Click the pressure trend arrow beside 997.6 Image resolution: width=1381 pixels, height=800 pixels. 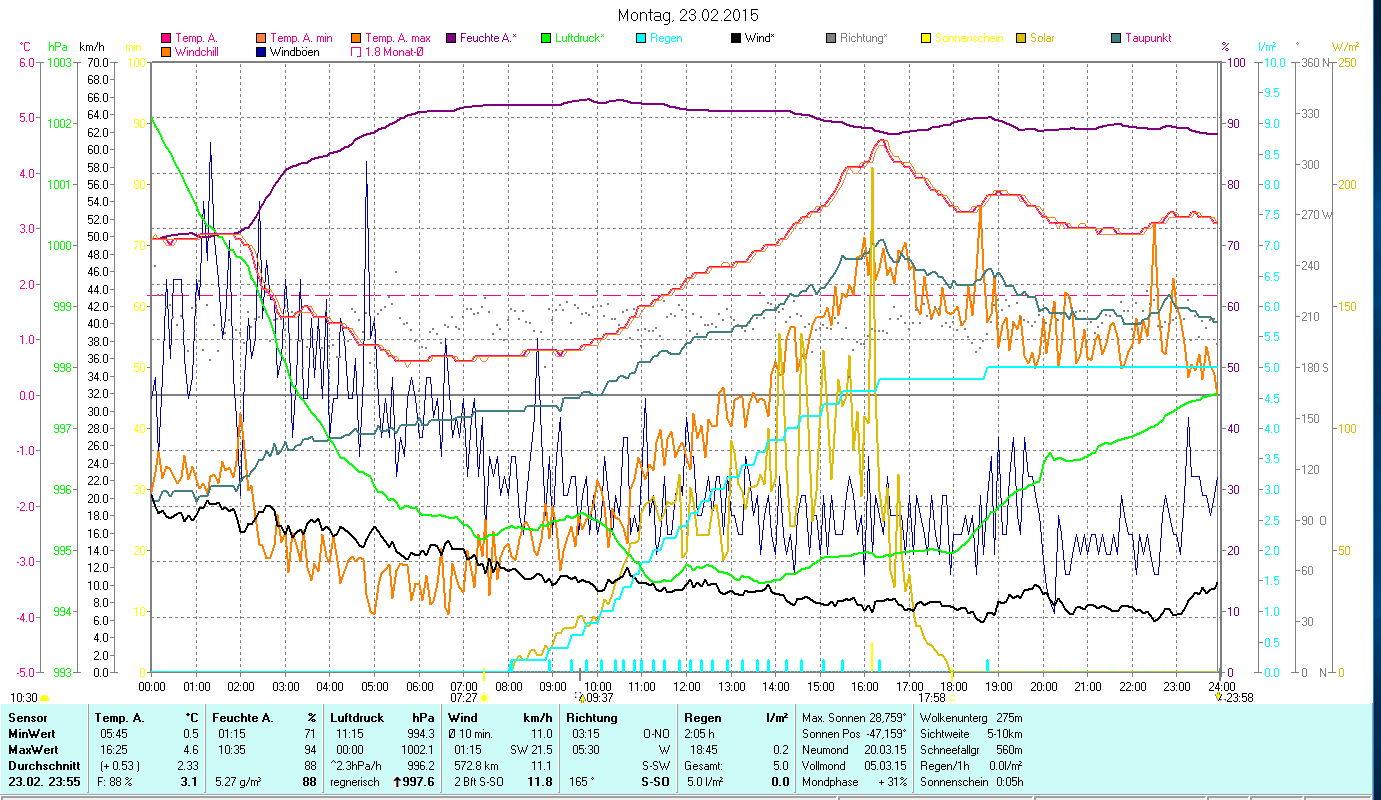pos(398,782)
